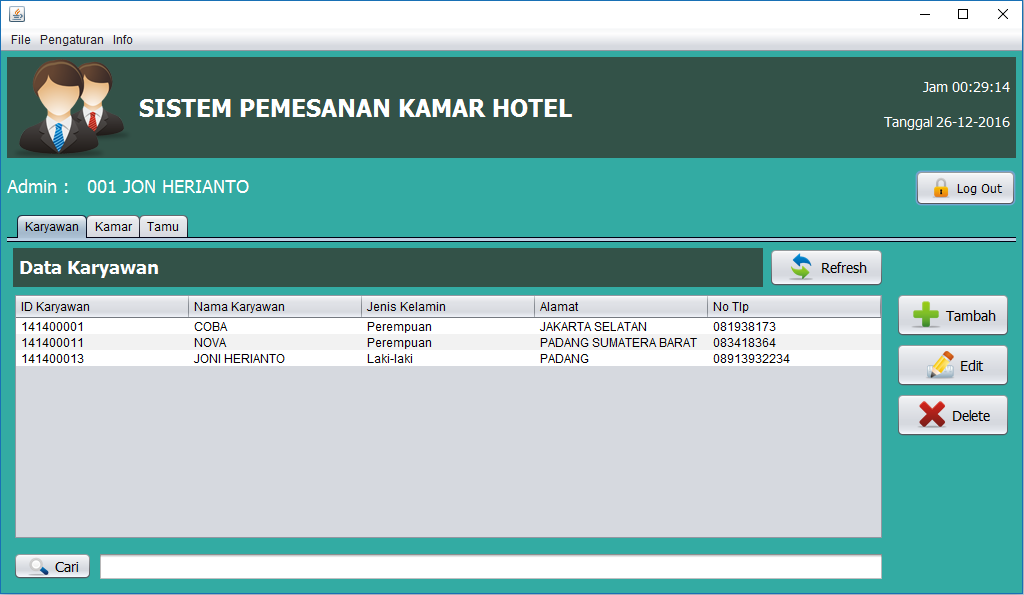Switch to the Tamu tab

point(163,227)
